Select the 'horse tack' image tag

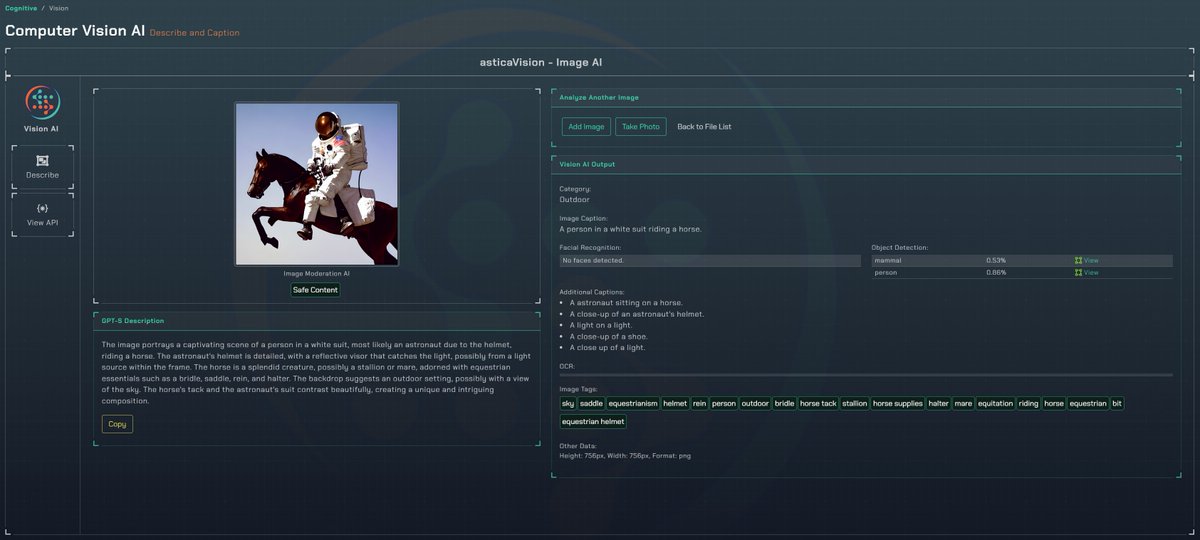818,403
